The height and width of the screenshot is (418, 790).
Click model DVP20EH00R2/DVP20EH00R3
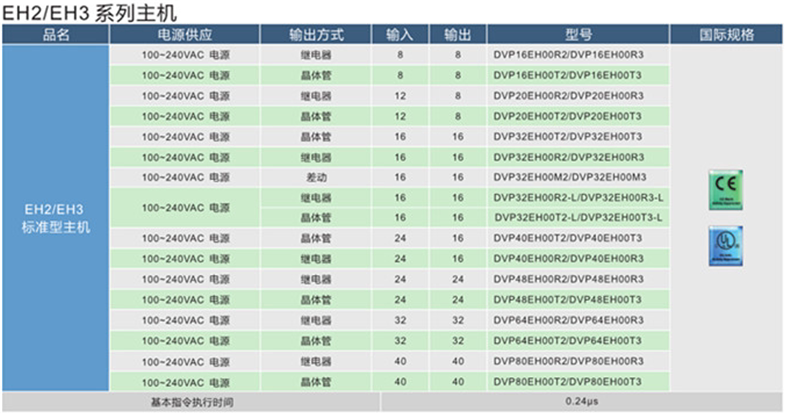568,96
